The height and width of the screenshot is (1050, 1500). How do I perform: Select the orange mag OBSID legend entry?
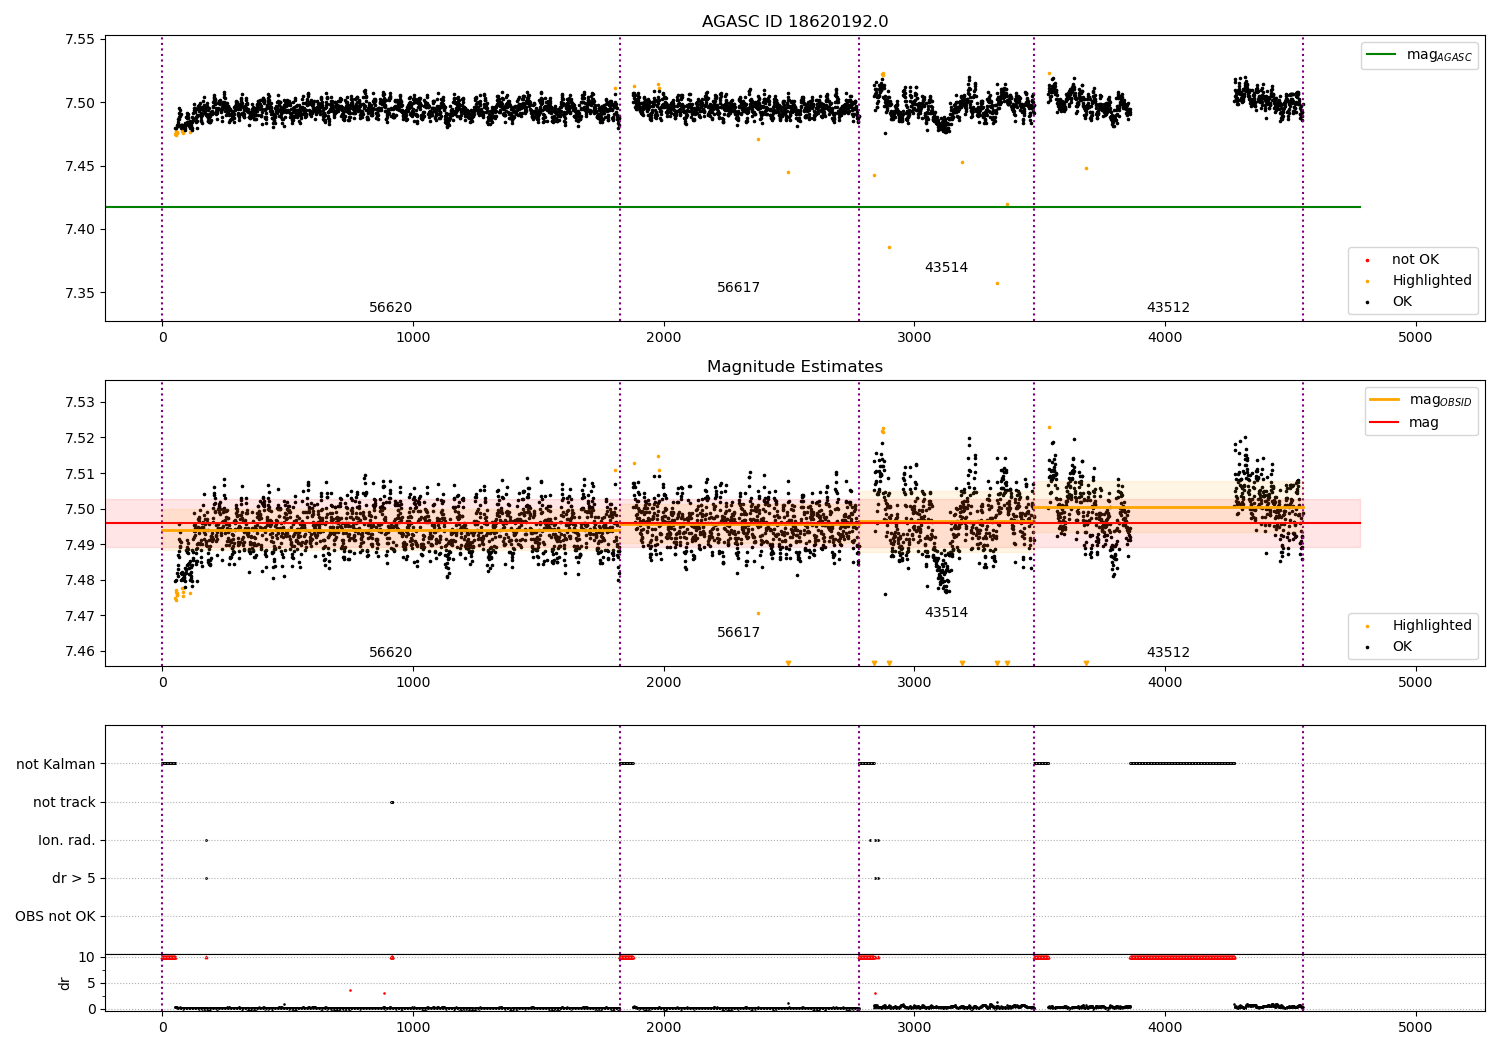(x=1421, y=400)
